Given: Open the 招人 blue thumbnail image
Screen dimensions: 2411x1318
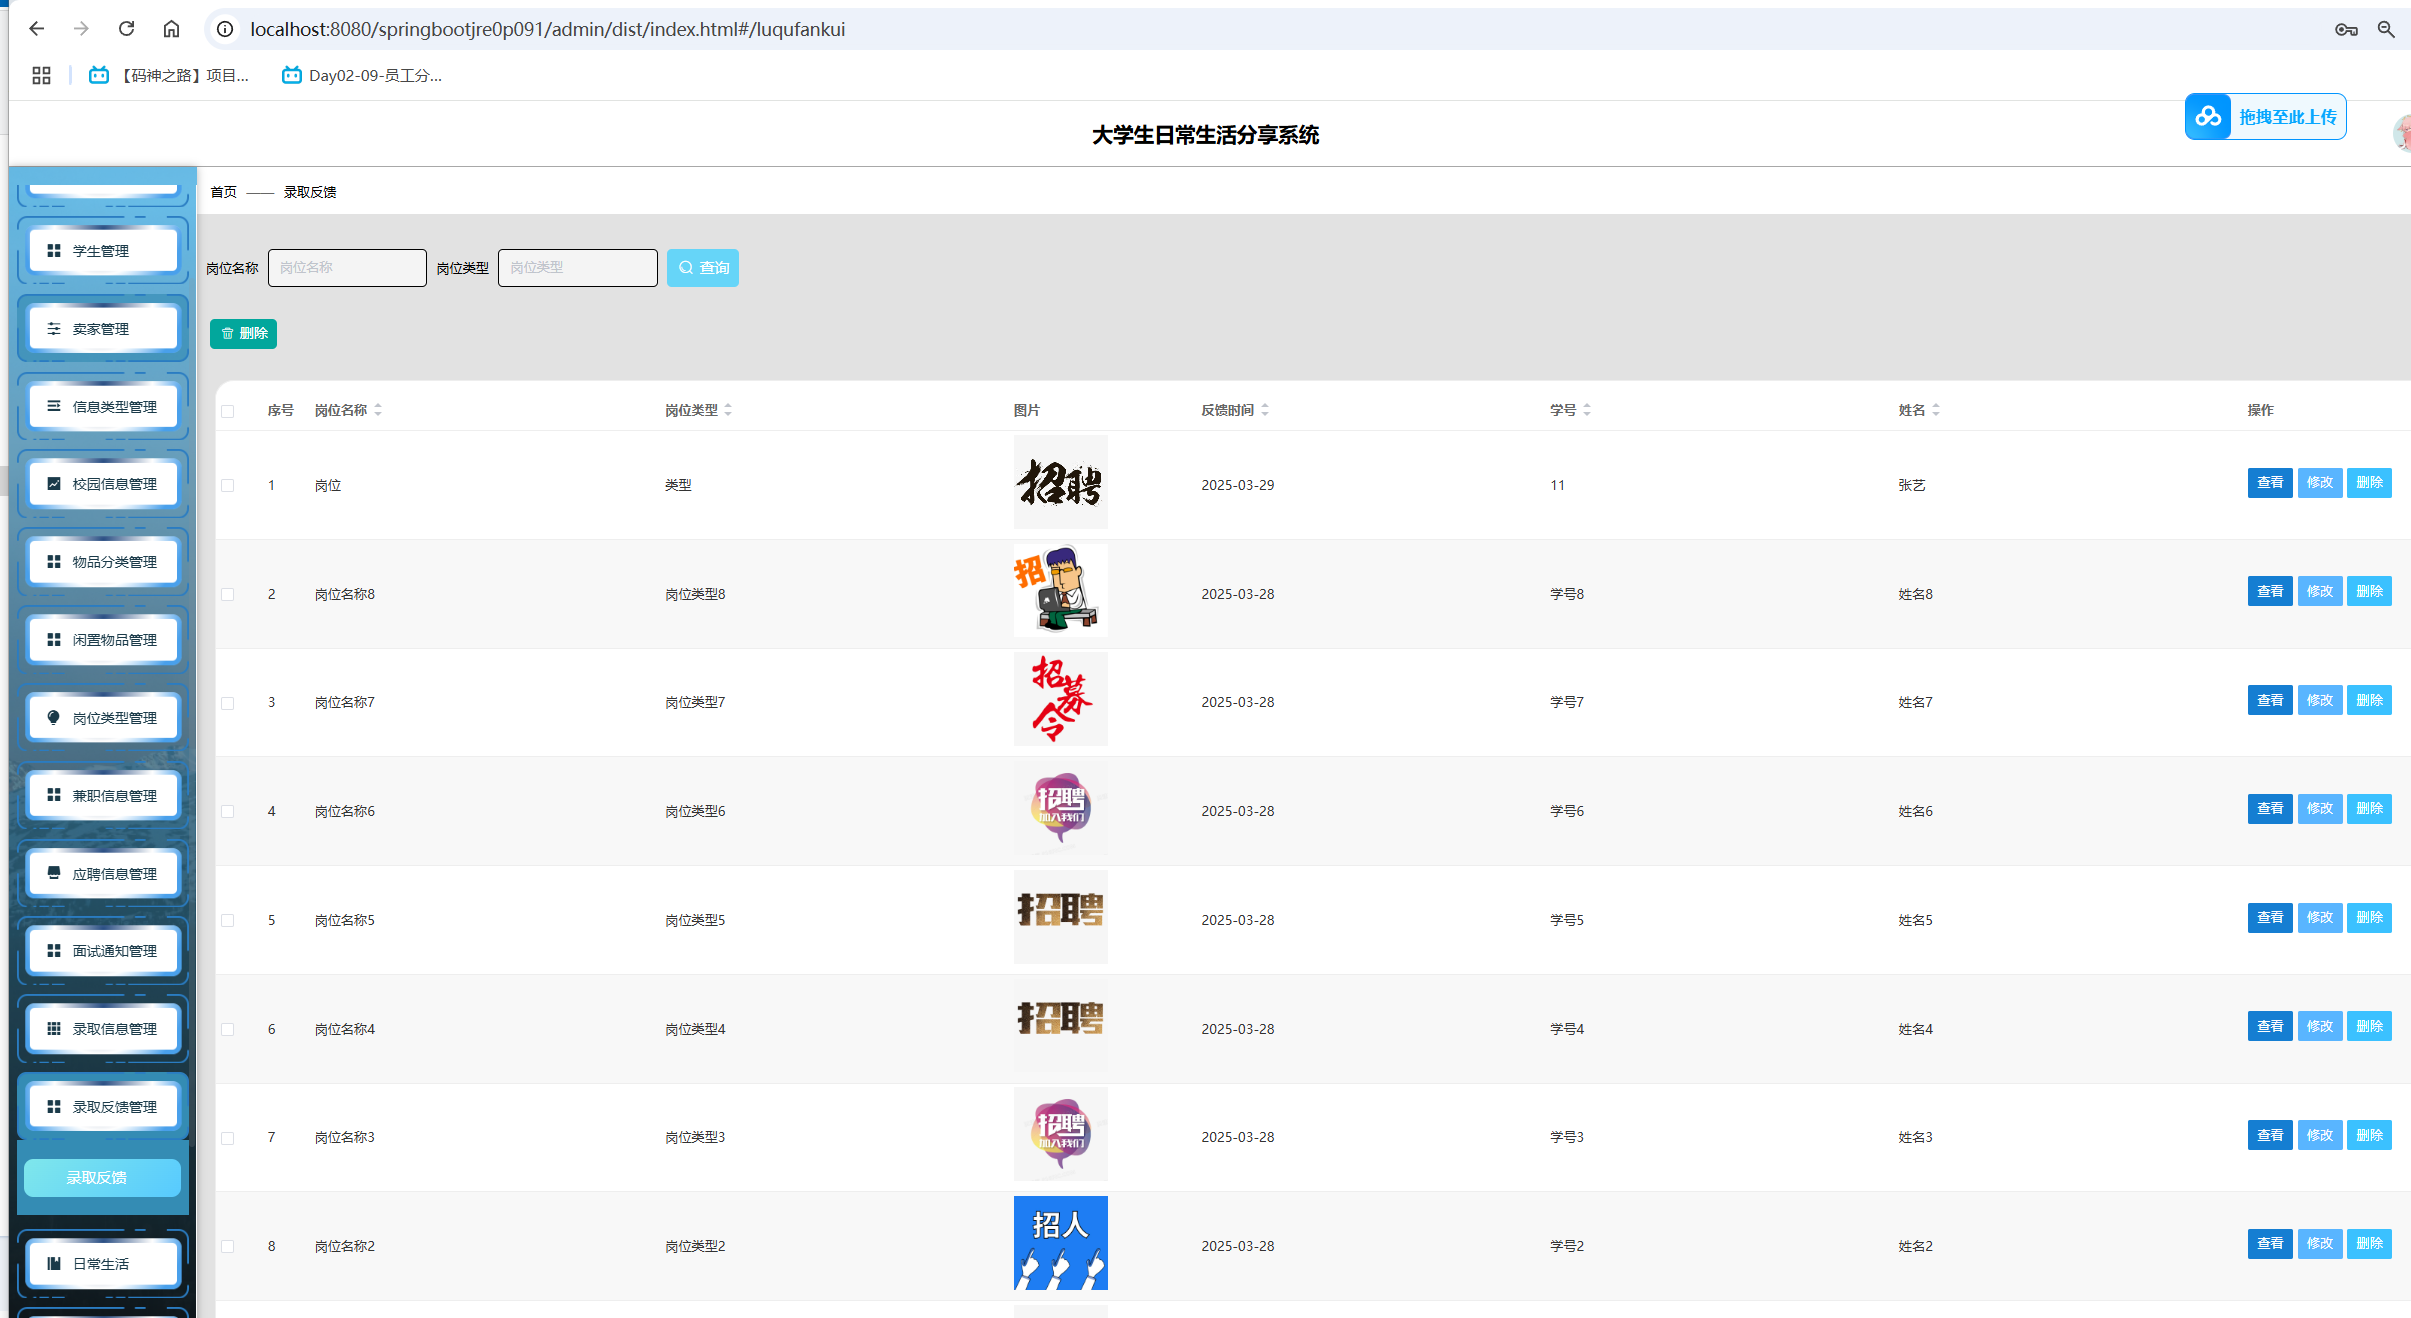Looking at the screenshot, I should pos(1060,1243).
